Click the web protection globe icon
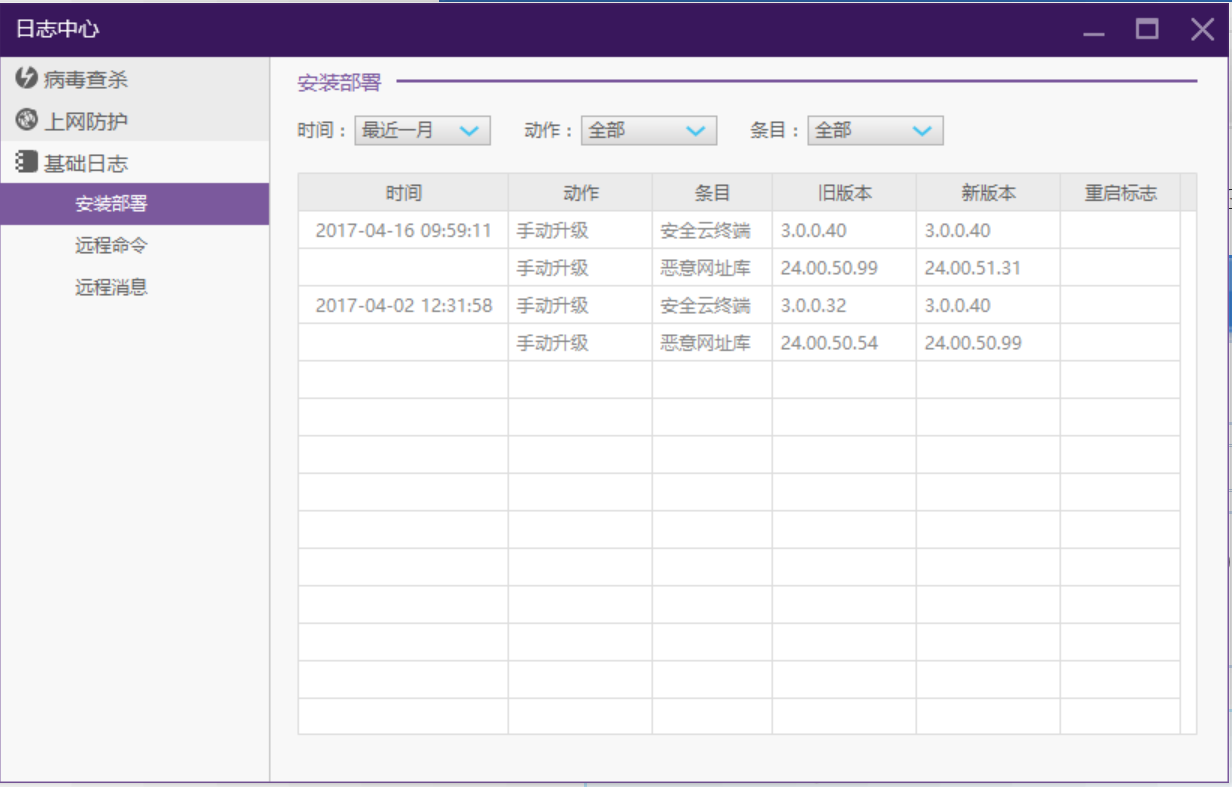The width and height of the screenshot is (1232, 787). pyautogui.click(x=26, y=120)
